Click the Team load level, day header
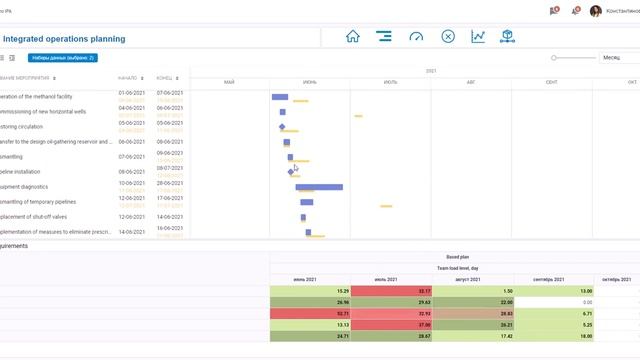Screen dimensions: 640x360 pyautogui.click(x=458, y=268)
